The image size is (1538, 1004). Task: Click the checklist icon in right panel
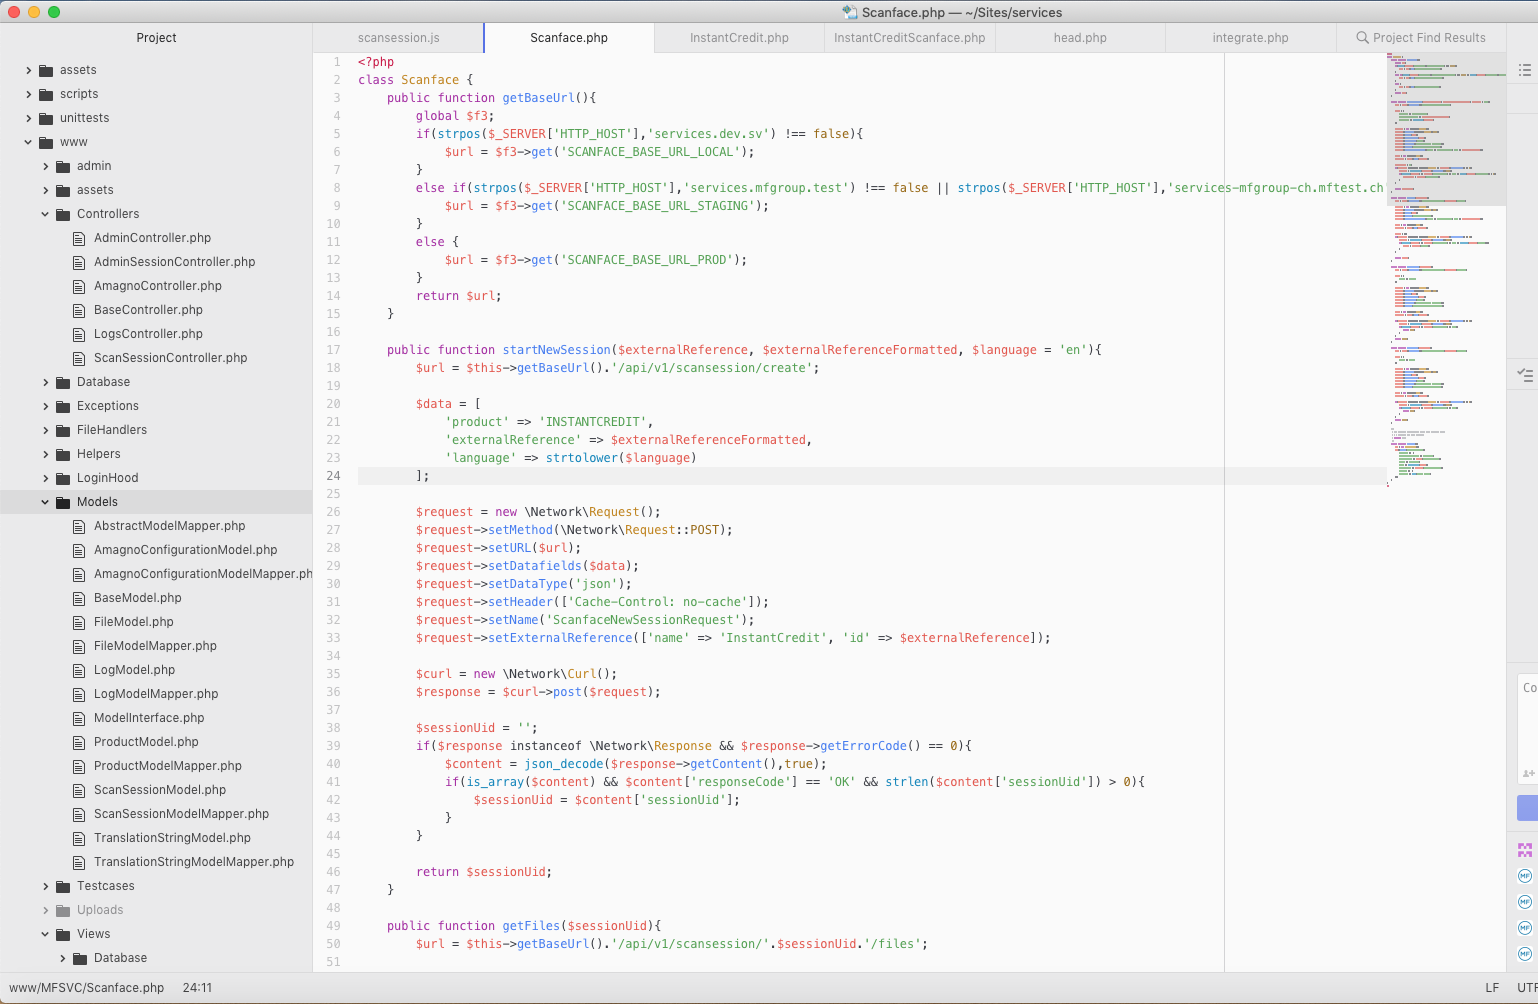[1524, 375]
